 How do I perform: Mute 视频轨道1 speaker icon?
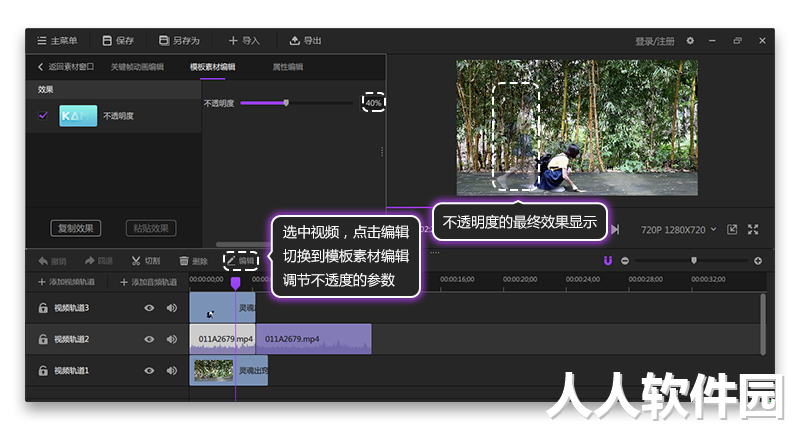[172, 371]
